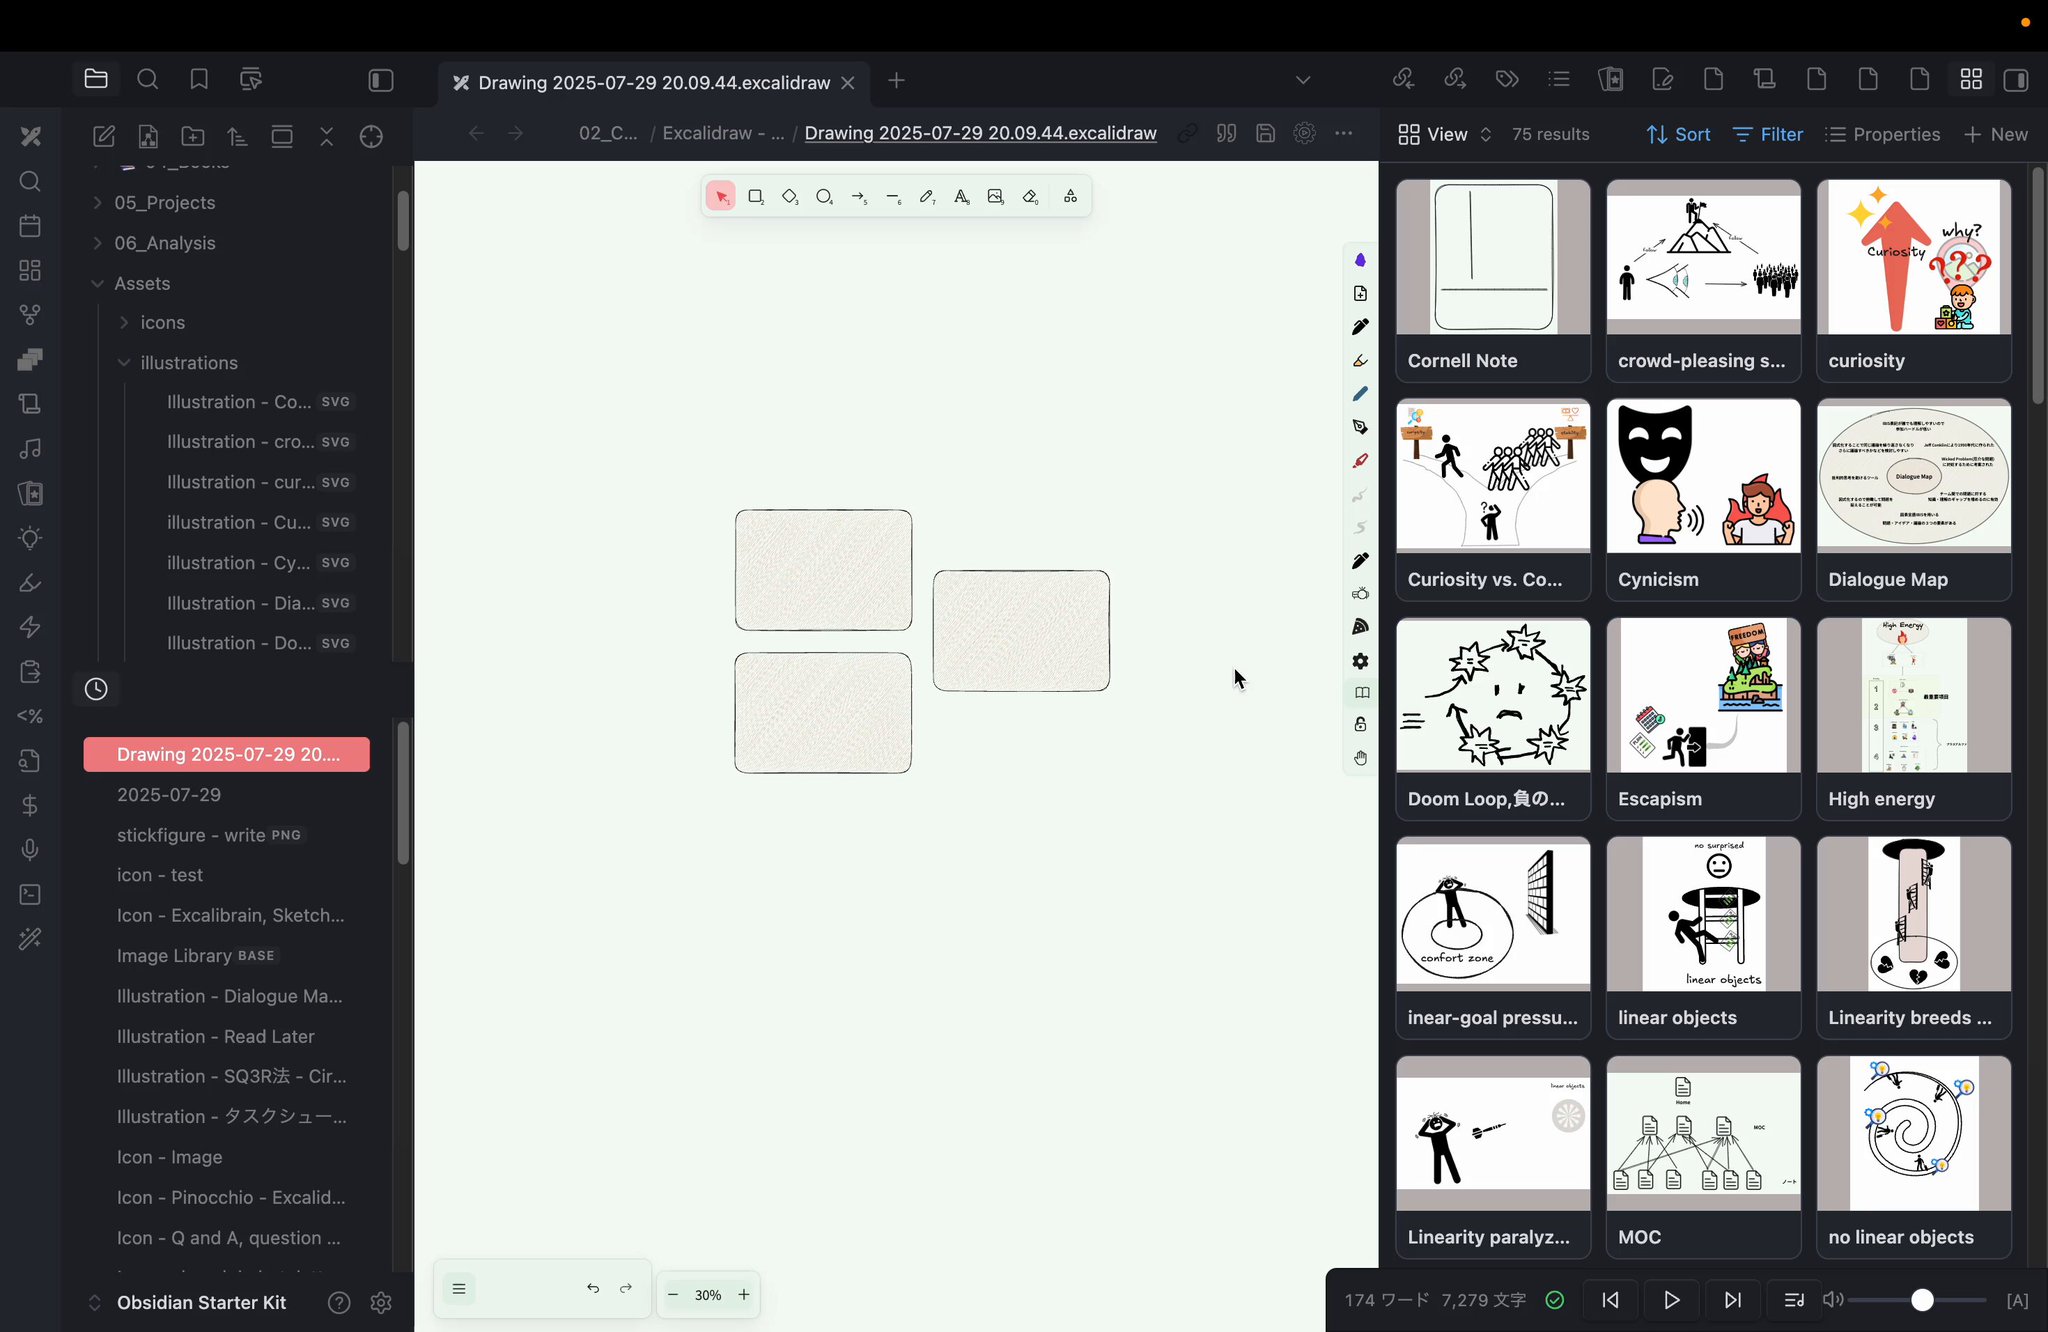This screenshot has width=2048, height=1332.
Task: Open the more shapes tools icon
Action: point(1070,197)
